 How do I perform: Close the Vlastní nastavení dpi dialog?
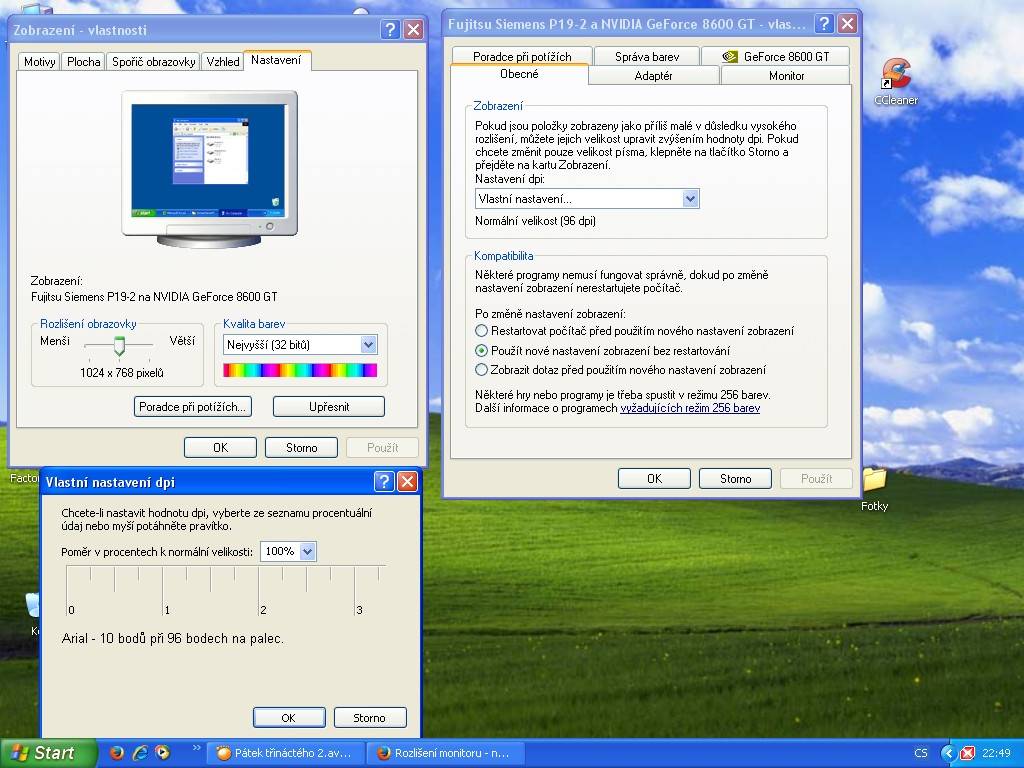point(407,482)
